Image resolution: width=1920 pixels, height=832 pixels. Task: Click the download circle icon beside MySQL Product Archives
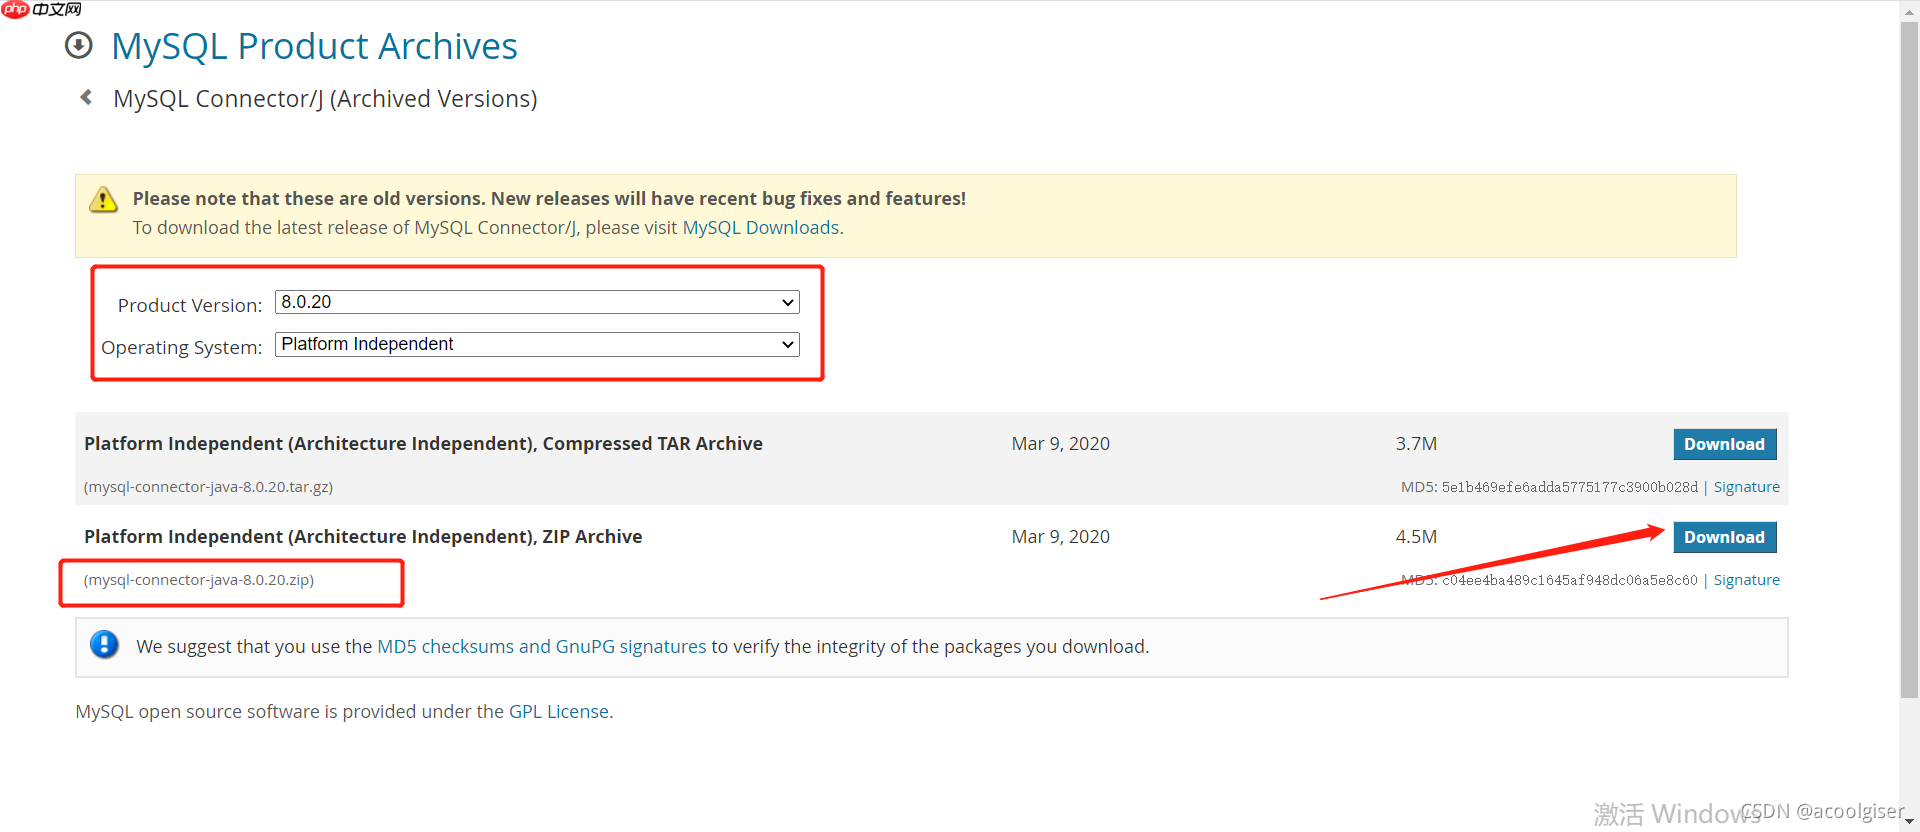[x=78, y=46]
